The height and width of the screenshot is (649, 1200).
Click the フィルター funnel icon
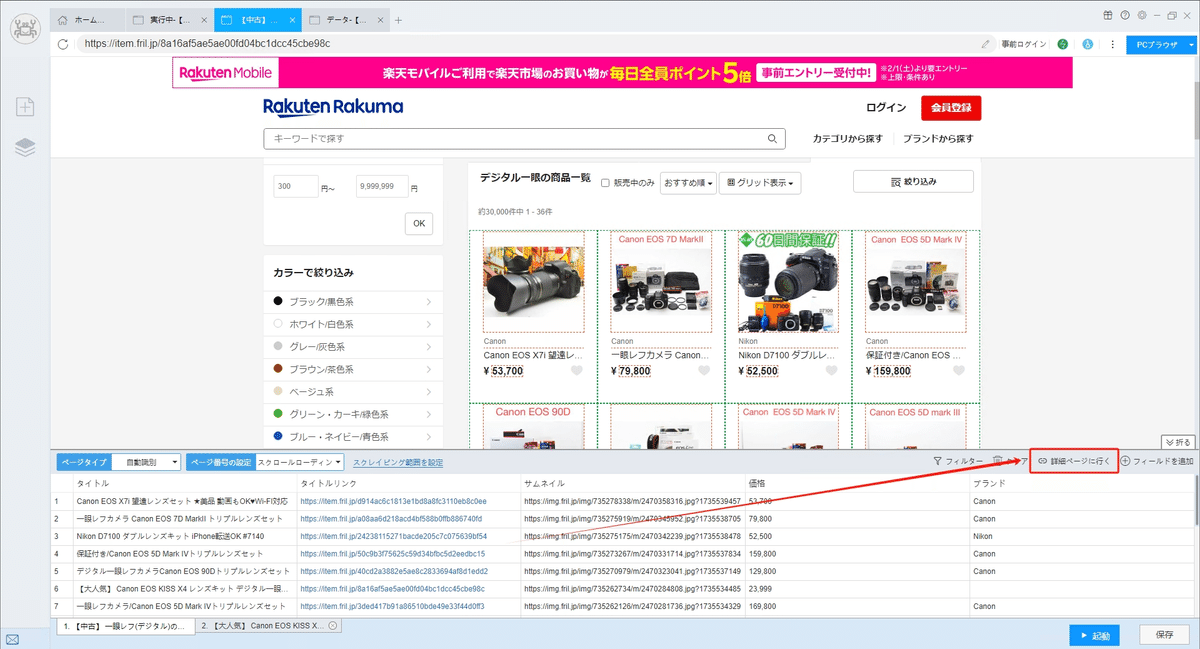[937, 461]
